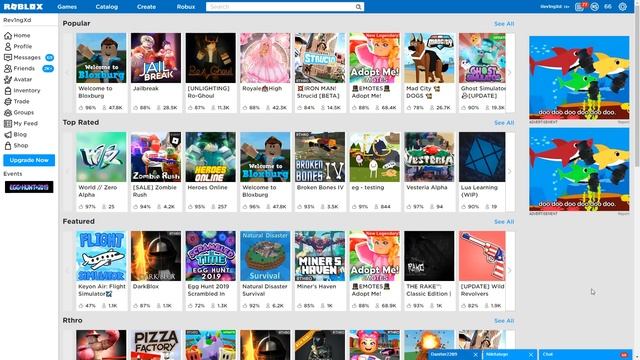Open the Egg Hunt 2019 event banner
Image resolution: width=640 pixels, height=360 pixels.
tap(29, 187)
